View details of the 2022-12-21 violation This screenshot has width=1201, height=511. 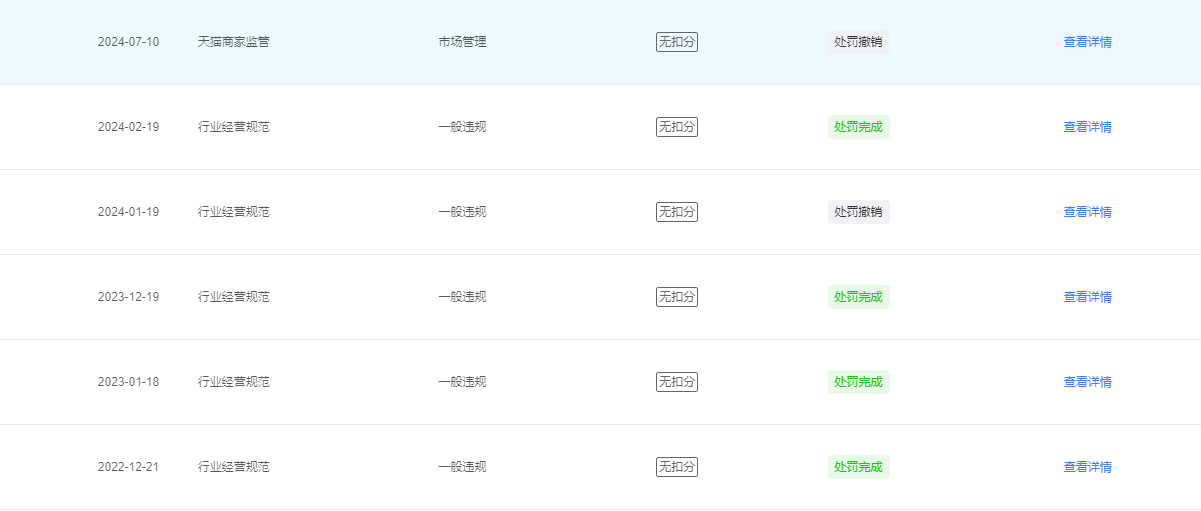1087,467
